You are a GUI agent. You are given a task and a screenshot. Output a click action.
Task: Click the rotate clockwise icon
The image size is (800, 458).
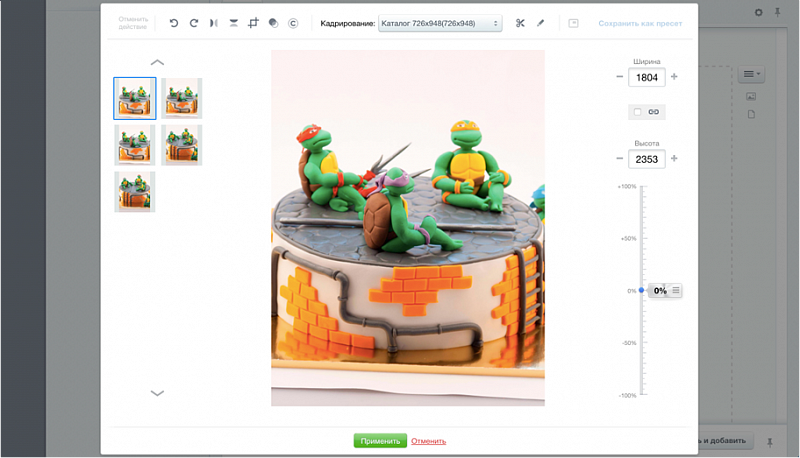coord(194,23)
